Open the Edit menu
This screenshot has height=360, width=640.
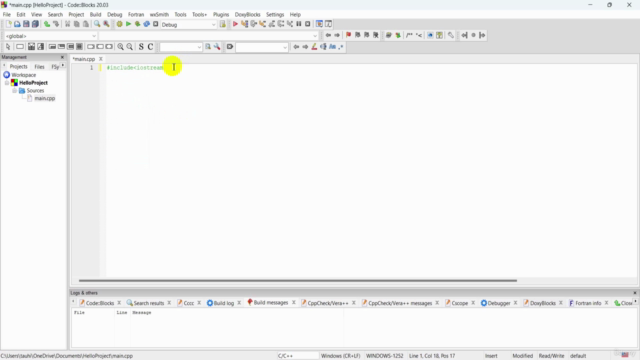coord(21,14)
